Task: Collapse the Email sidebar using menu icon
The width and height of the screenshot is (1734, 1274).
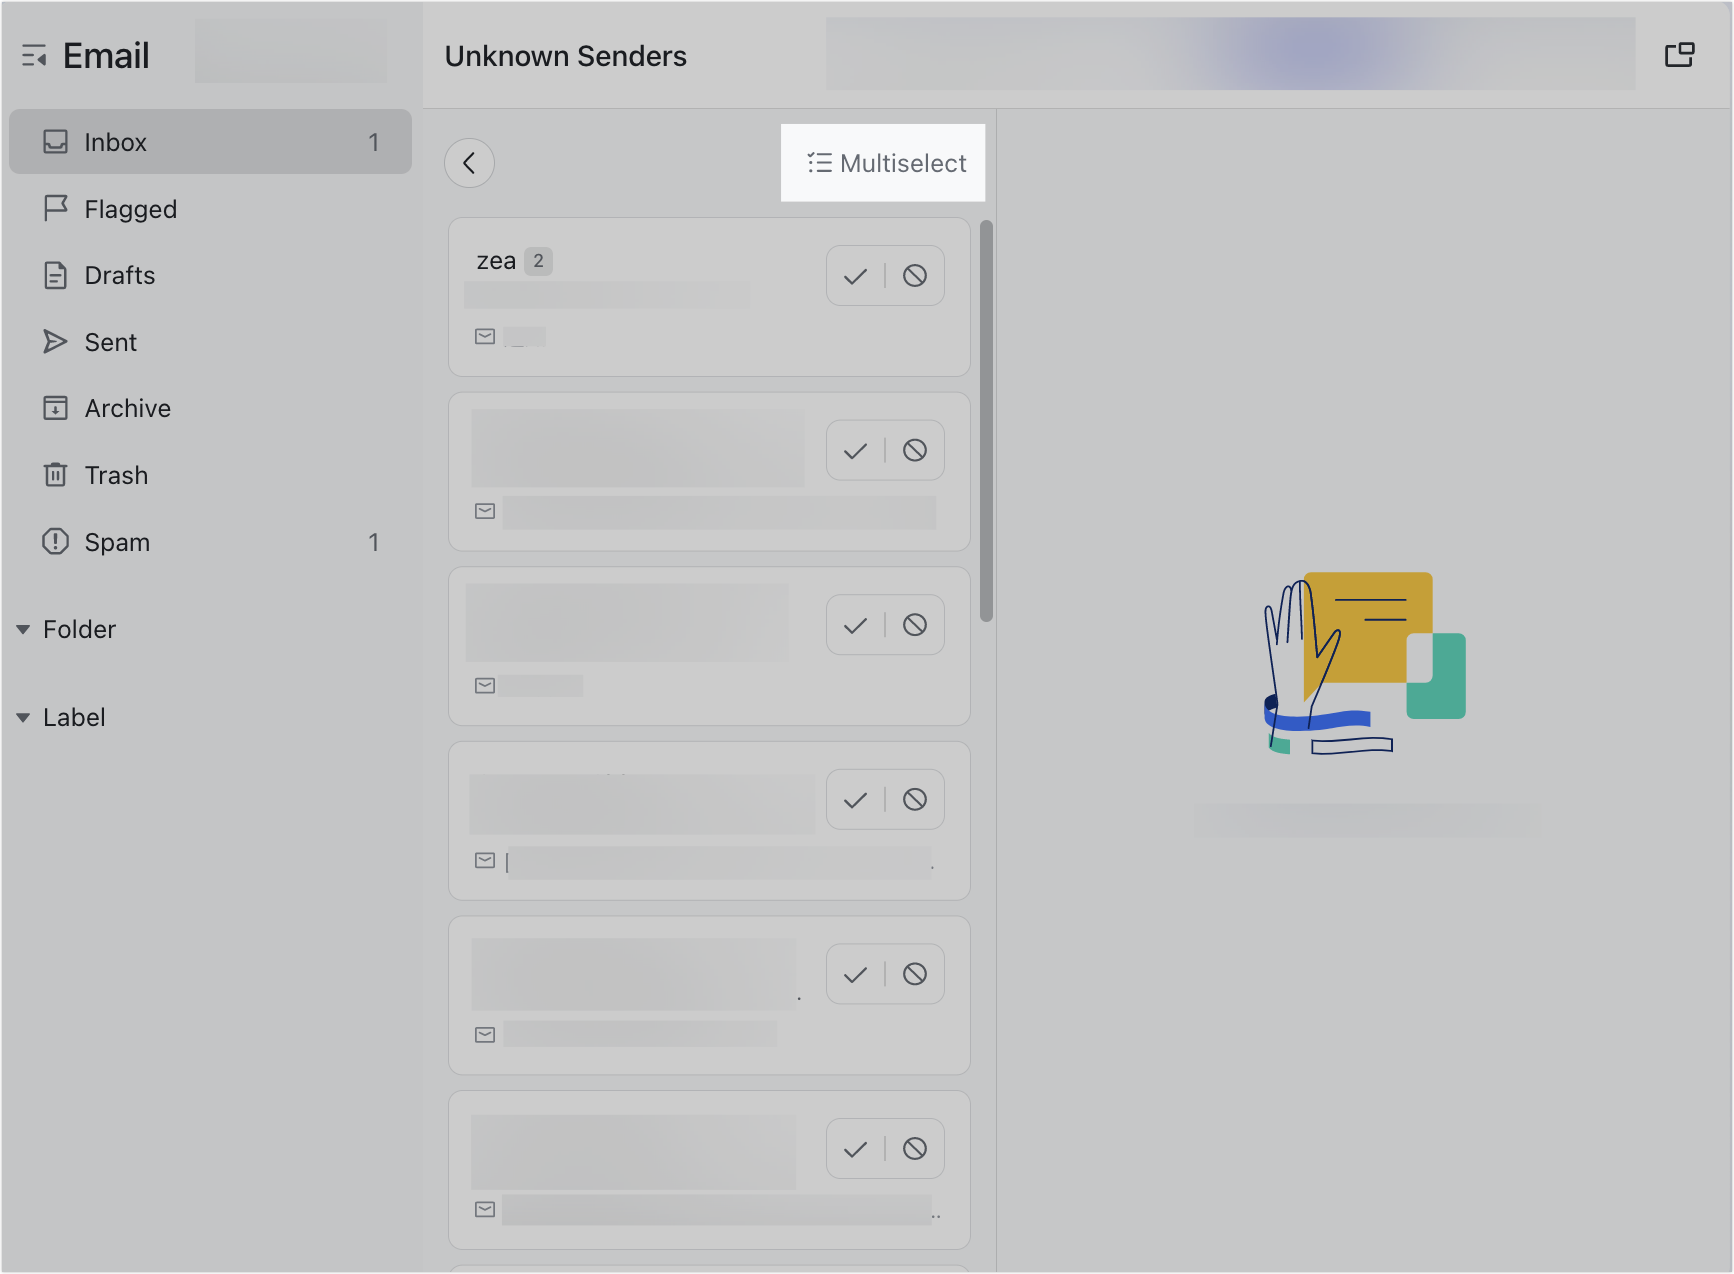Action: click(x=35, y=56)
